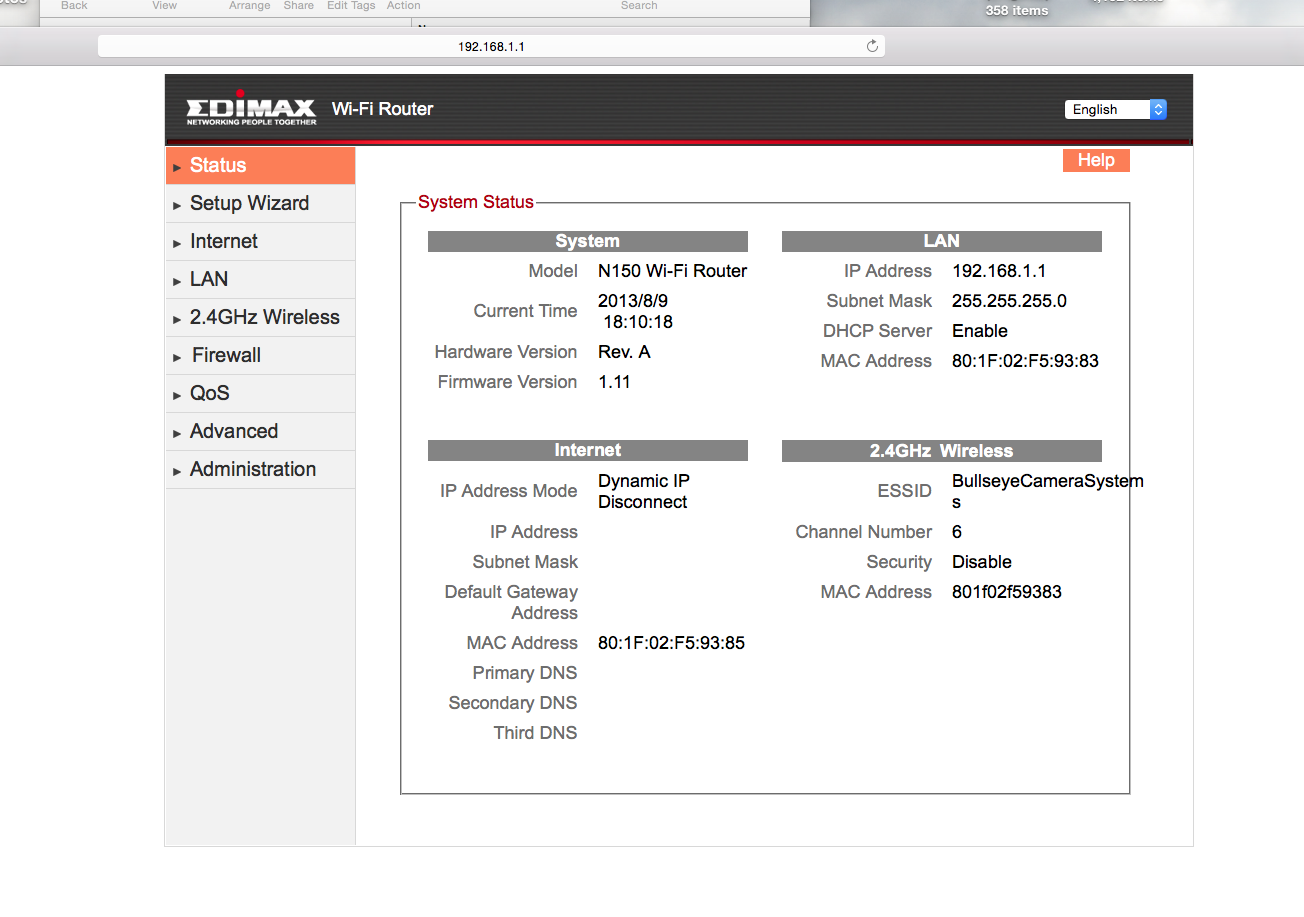
Task: Click Dynamic IP Disconnect value
Action: click(x=644, y=492)
